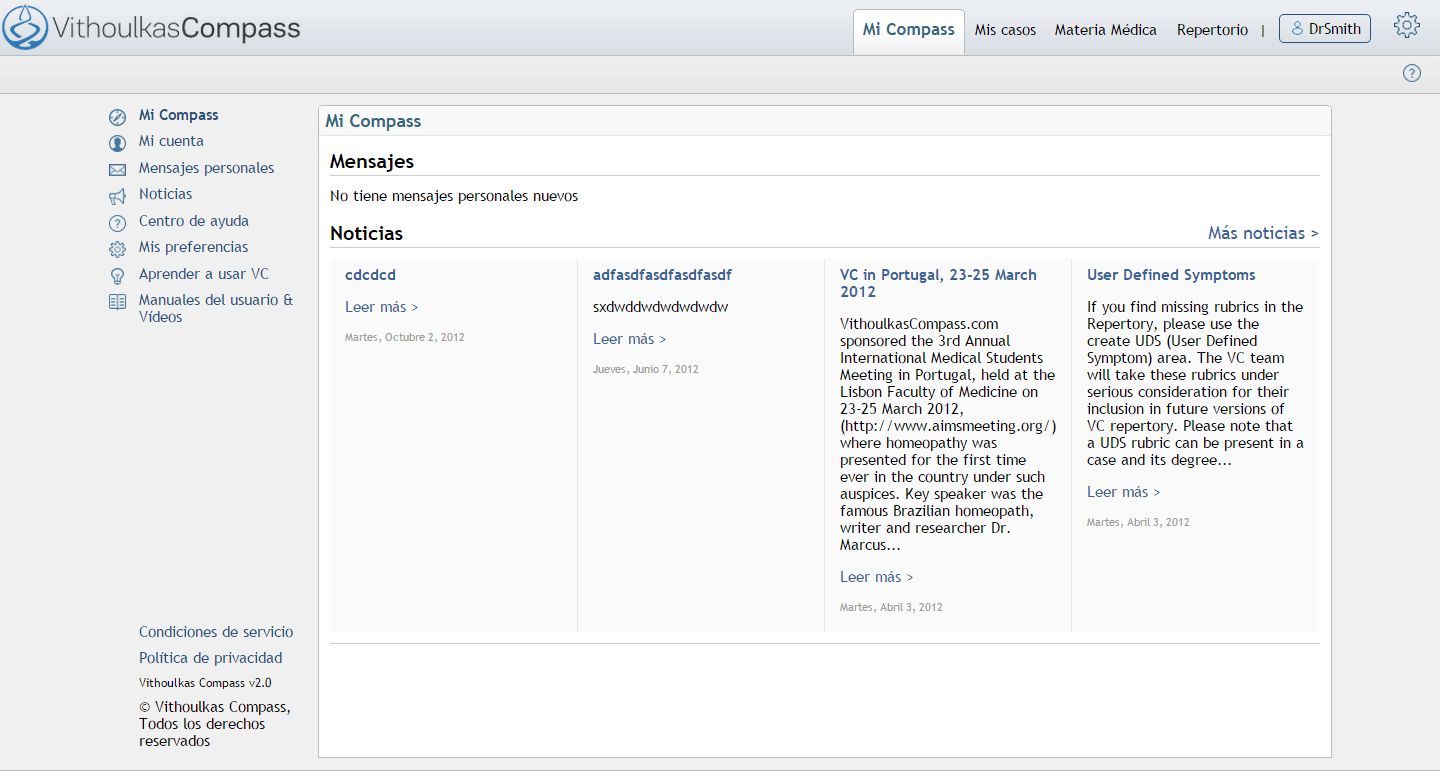
Task: Open Condiciones de servicio link
Action: point(216,632)
